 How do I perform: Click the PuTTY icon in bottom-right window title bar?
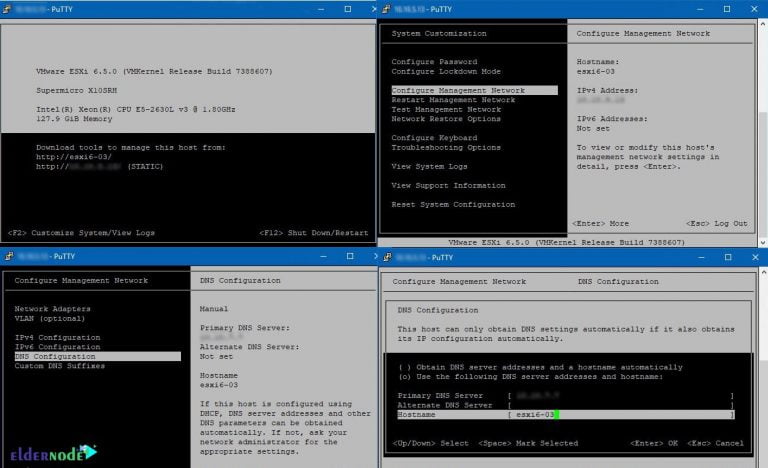coord(387,257)
